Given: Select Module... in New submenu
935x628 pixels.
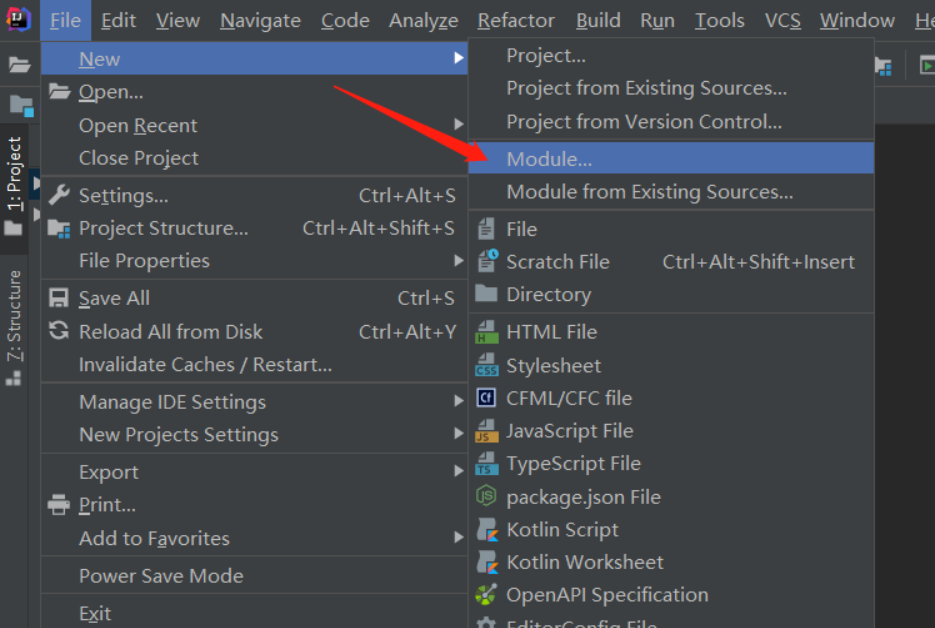Looking at the screenshot, I should click(671, 158).
